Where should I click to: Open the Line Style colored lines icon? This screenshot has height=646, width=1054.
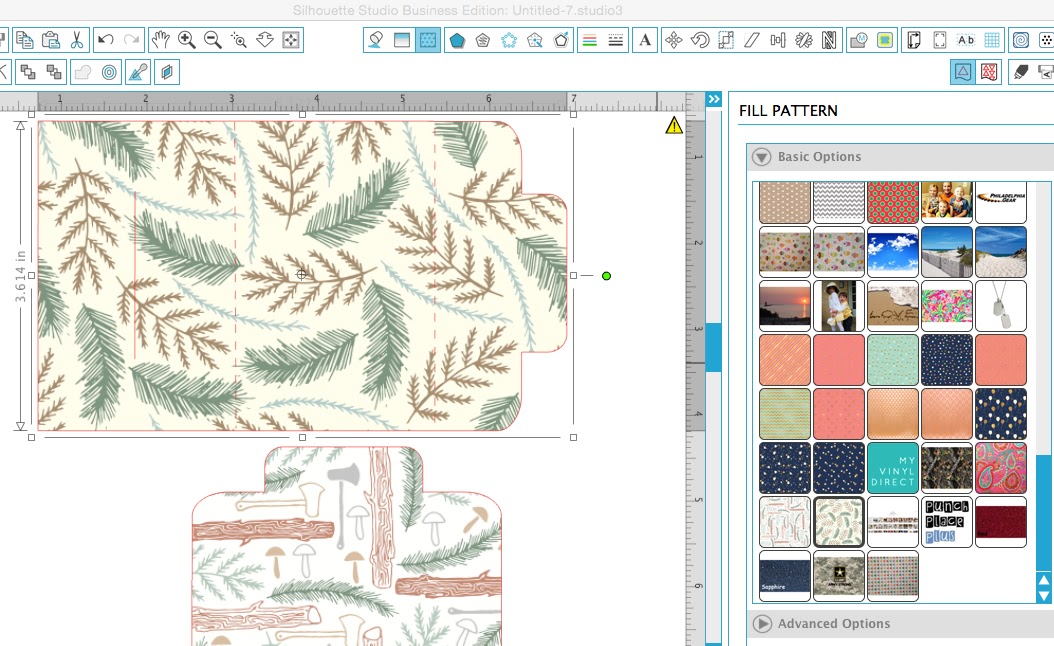point(590,40)
